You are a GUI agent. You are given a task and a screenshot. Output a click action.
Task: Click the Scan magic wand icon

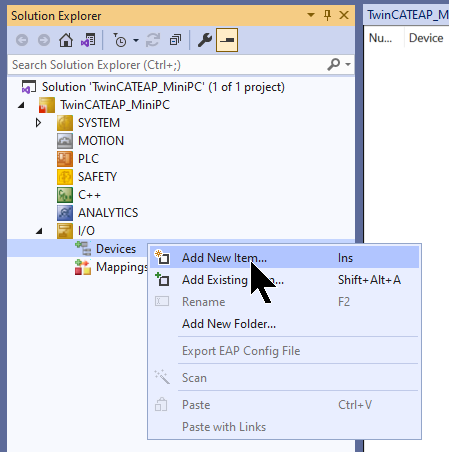(x=162, y=377)
